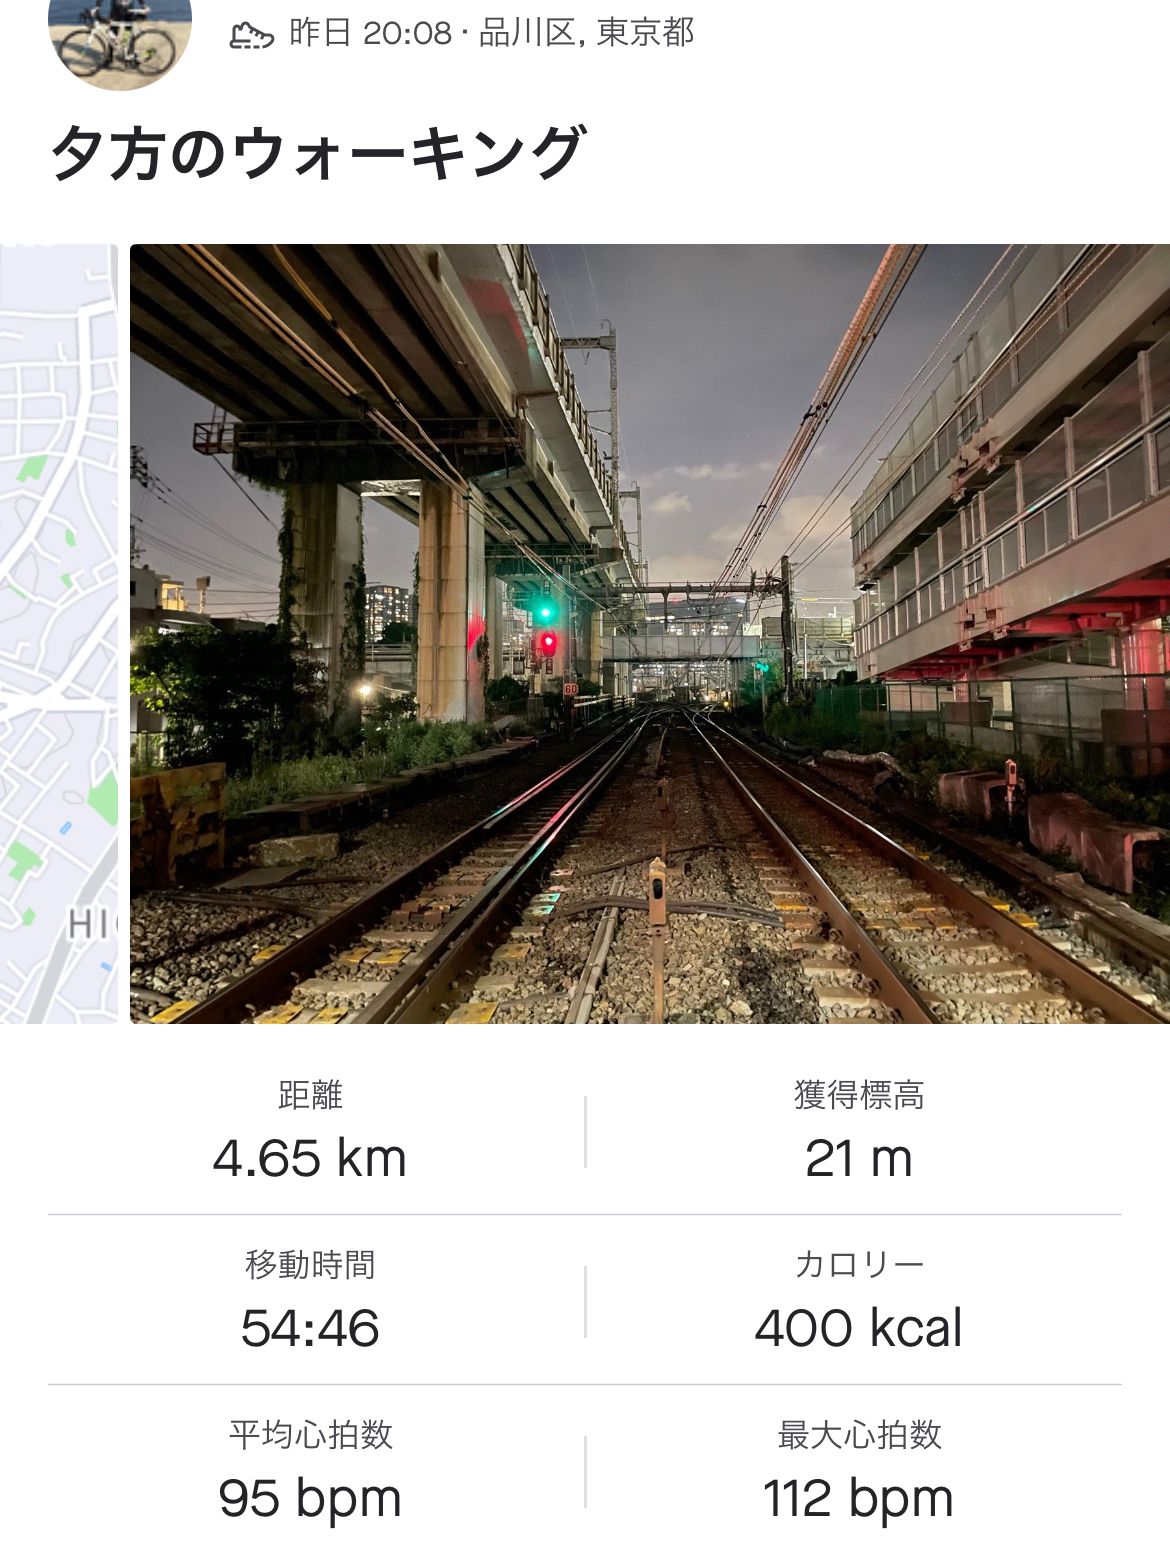Tap the 品川区, 東京都 location text
The height and width of the screenshot is (1552, 1170).
click(586, 33)
